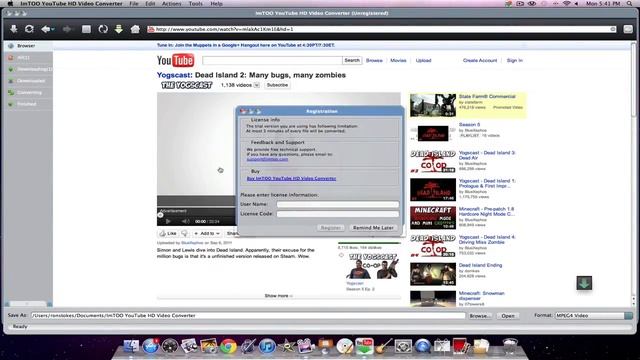Image resolution: width=640 pixels, height=360 pixels.
Task: Open the Help menu
Action: click(x=216, y=3)
